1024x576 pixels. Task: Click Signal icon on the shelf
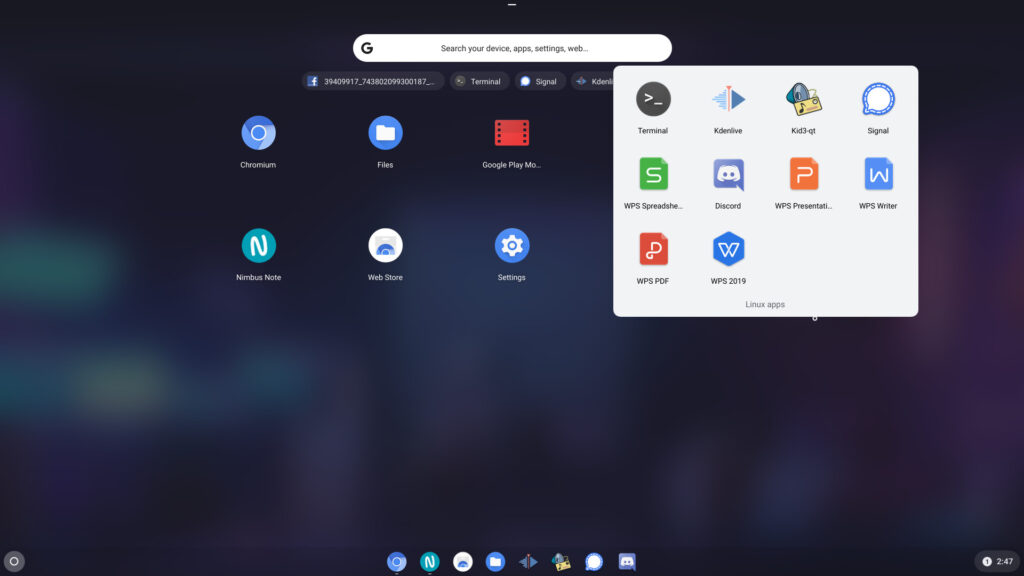(594, 562)
